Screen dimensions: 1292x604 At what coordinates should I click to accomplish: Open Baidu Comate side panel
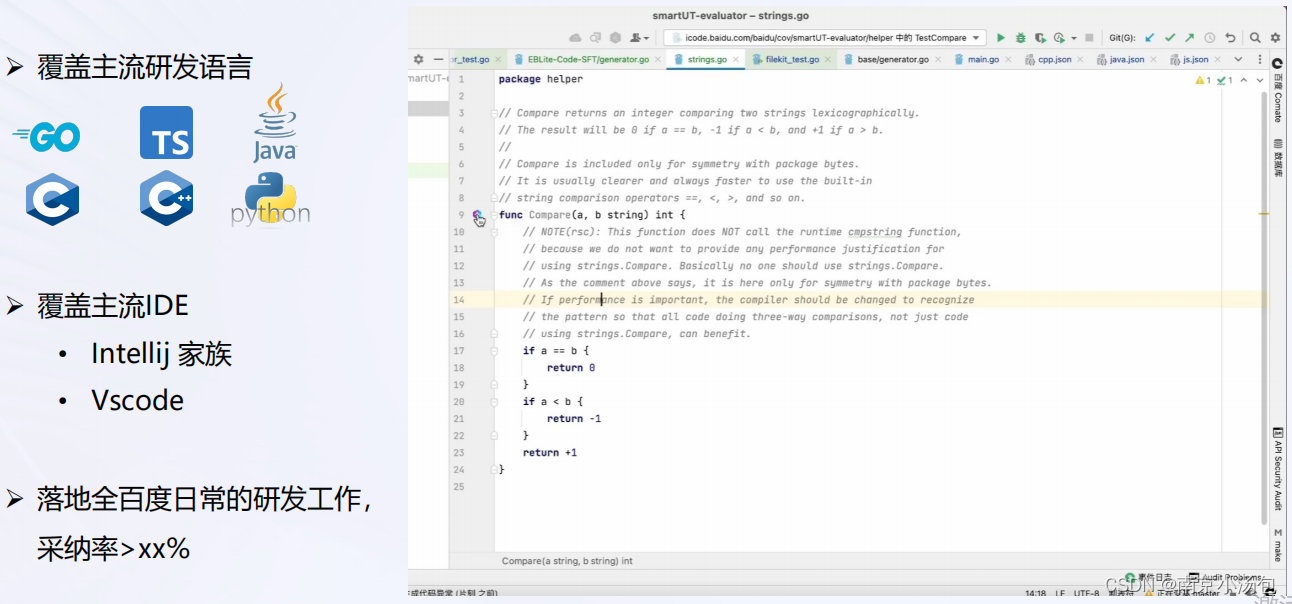[1277, 92]
